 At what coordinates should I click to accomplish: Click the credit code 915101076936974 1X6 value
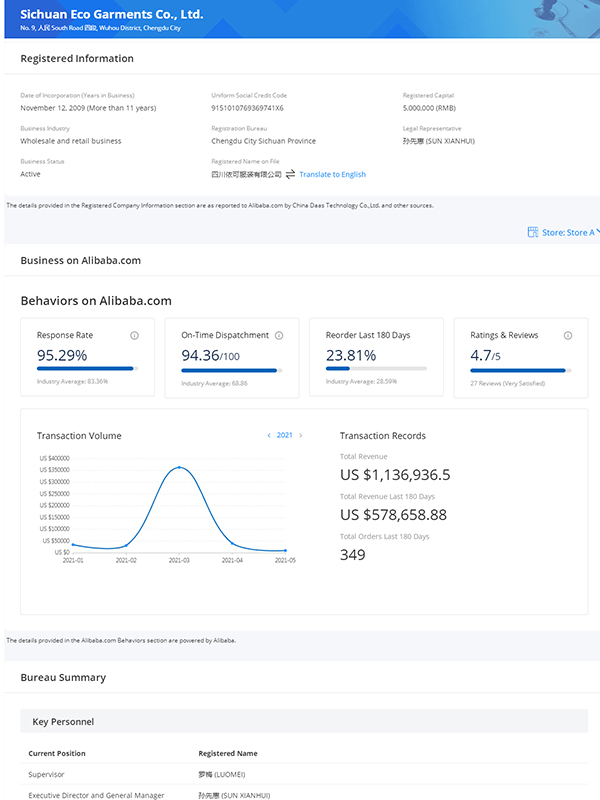coord(247,108)
